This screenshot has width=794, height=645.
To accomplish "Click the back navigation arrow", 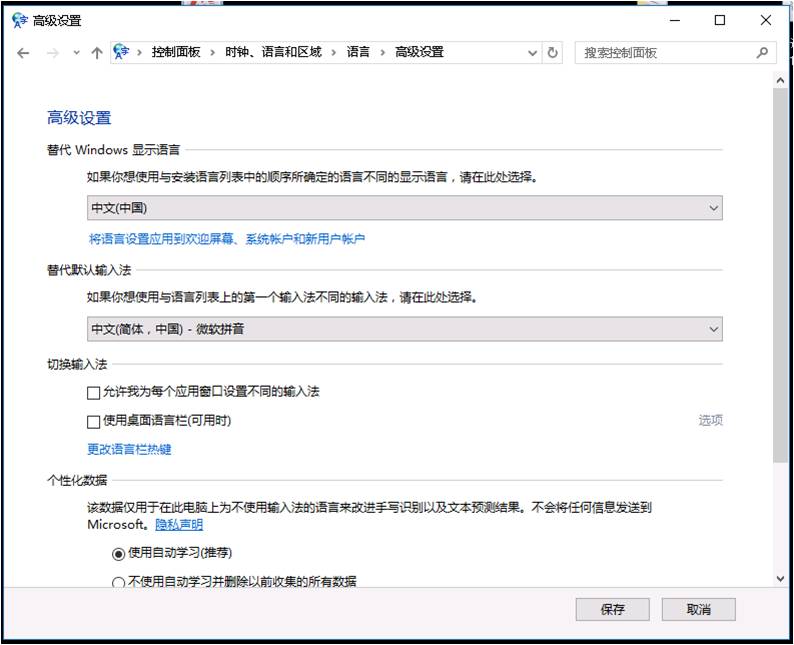I will 24,53.
